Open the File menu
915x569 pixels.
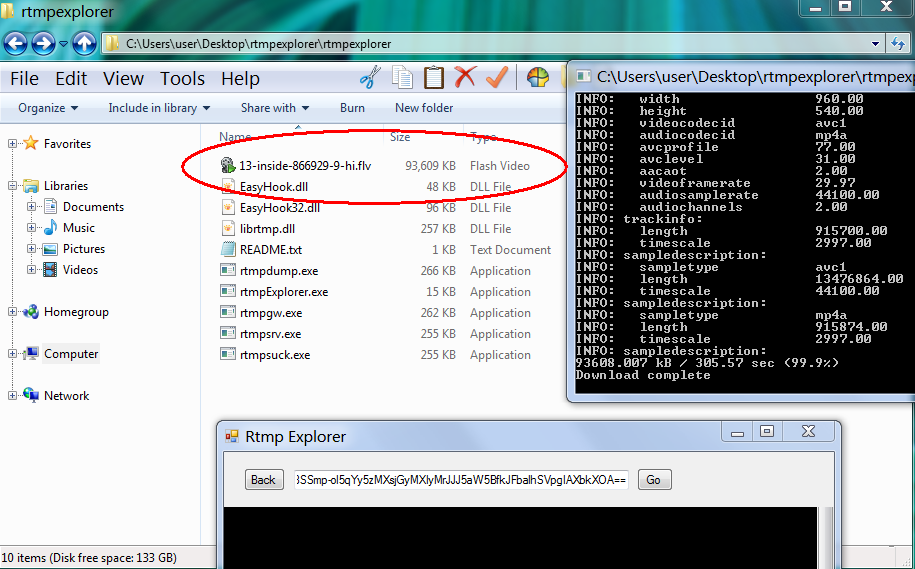point(25,78)
